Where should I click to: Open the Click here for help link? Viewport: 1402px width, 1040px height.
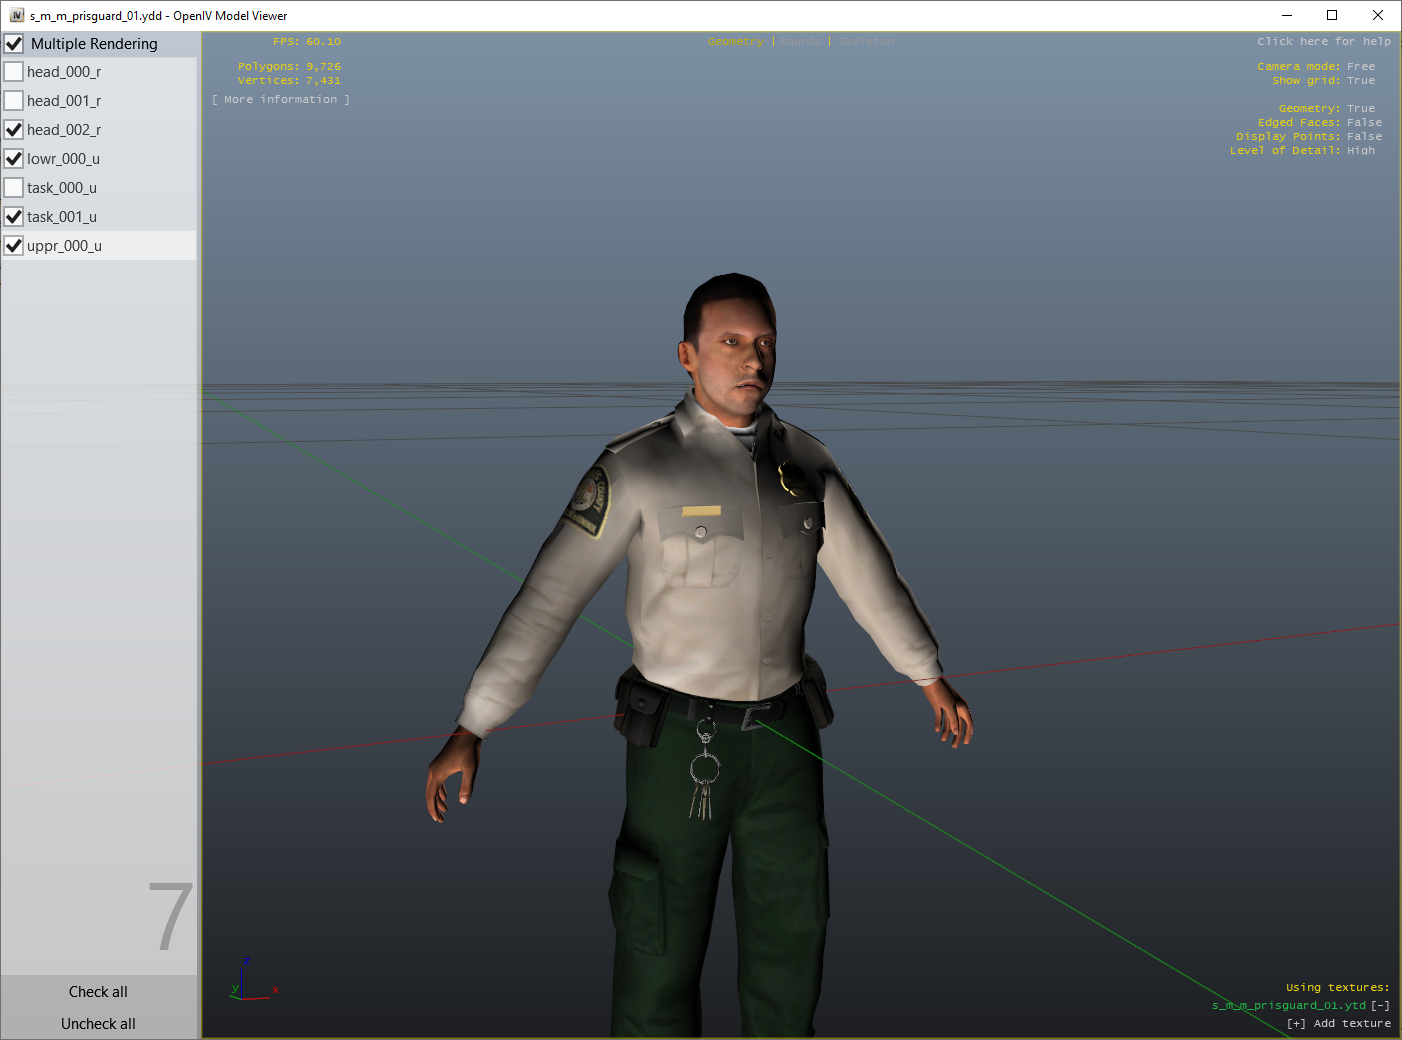[x=1323, y=42]
